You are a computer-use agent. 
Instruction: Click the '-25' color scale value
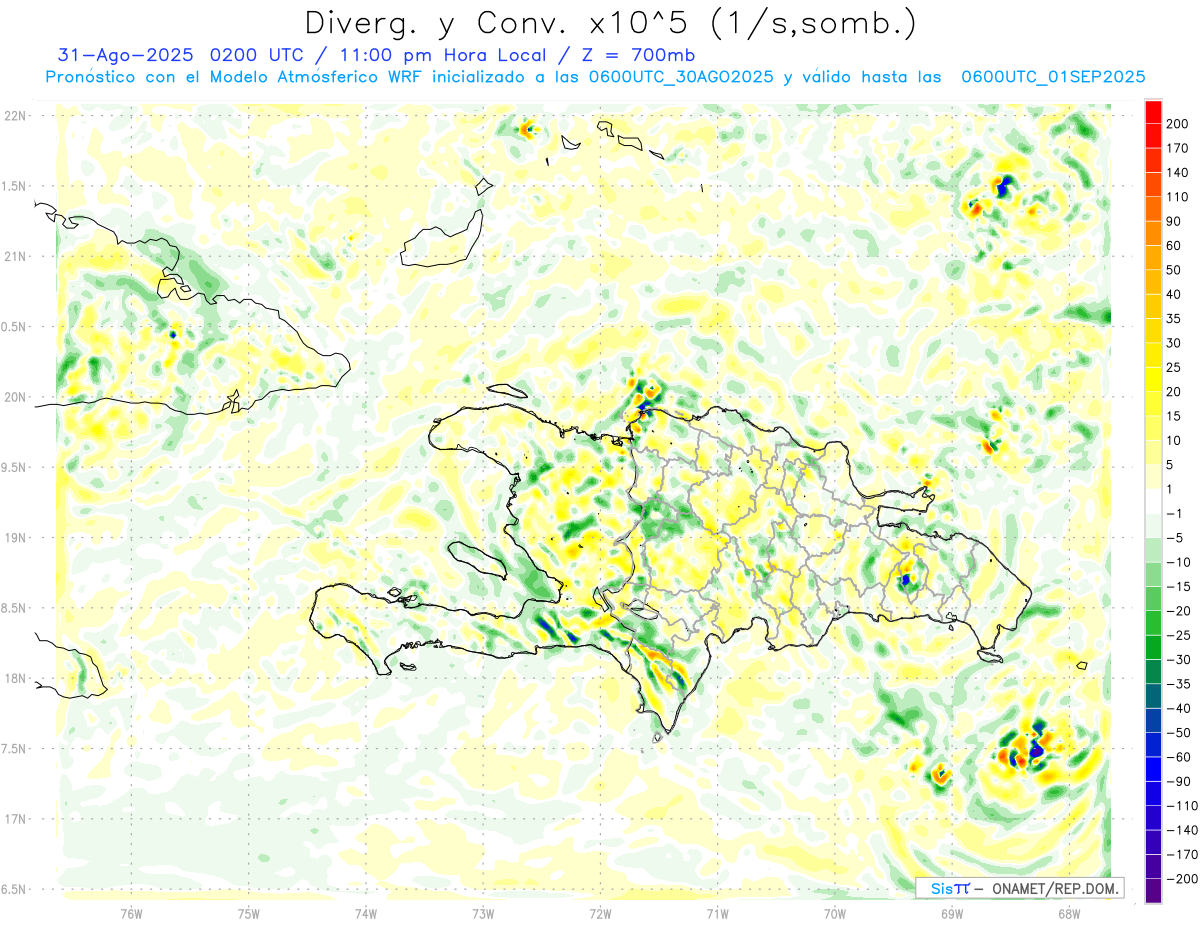tap(1181, 635)
